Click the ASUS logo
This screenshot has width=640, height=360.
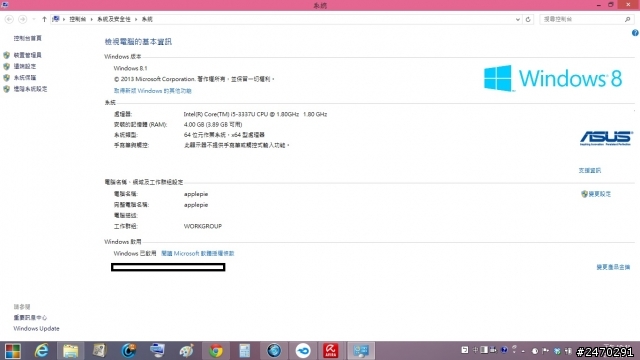point(606,138)
